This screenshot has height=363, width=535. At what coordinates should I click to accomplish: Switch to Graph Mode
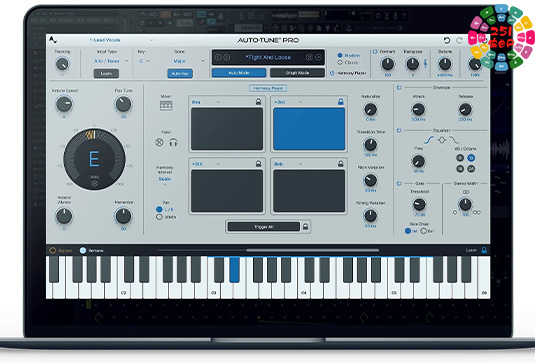point(297,73)
